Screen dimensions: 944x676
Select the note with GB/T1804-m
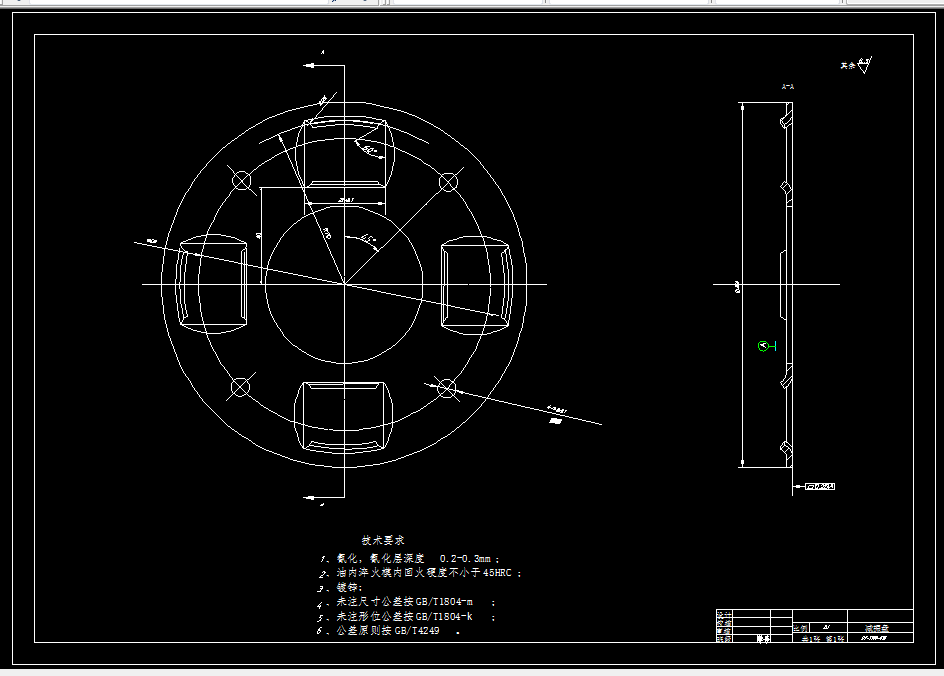(x=406, y=602)
